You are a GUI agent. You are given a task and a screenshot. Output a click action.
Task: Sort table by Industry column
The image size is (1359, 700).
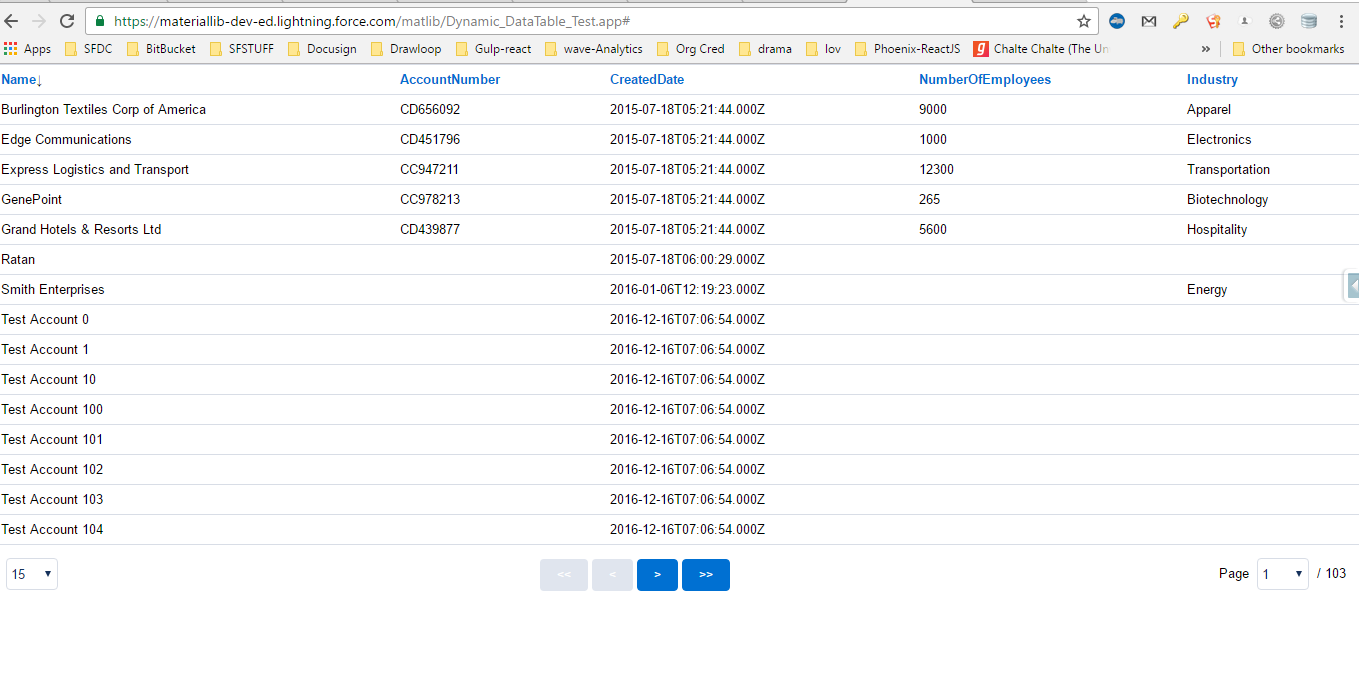tap(1212, 80)
